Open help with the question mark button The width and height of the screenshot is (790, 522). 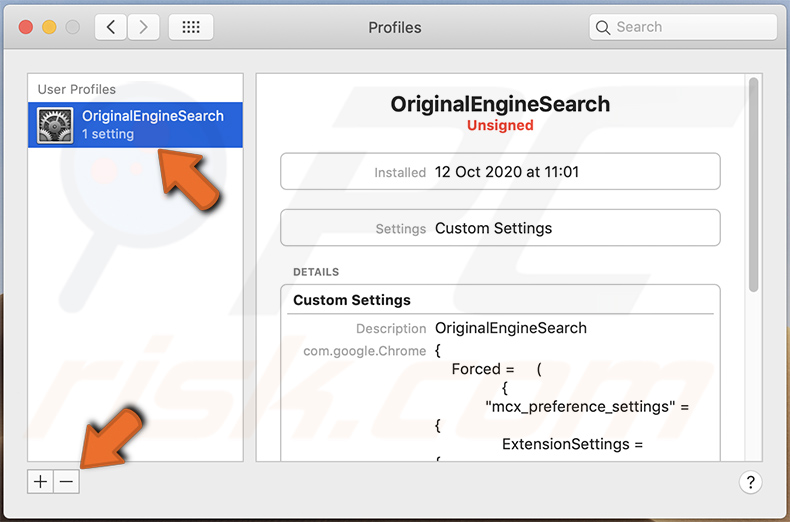point(750,482)
